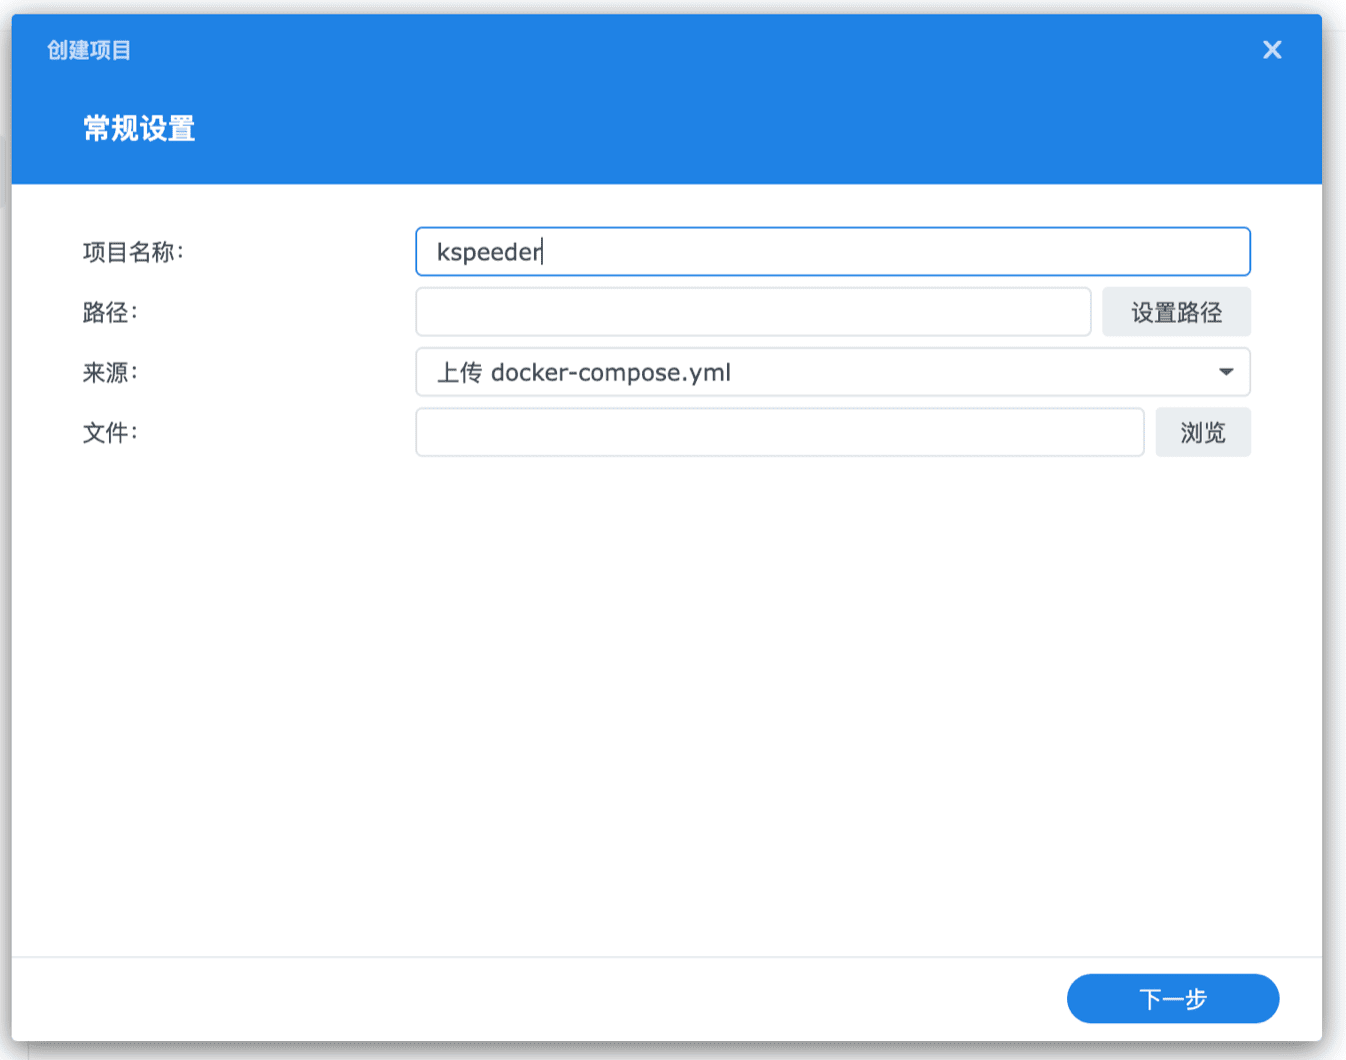Click the 文件 label
The image size is (1346, 1060).
(109, 433)
